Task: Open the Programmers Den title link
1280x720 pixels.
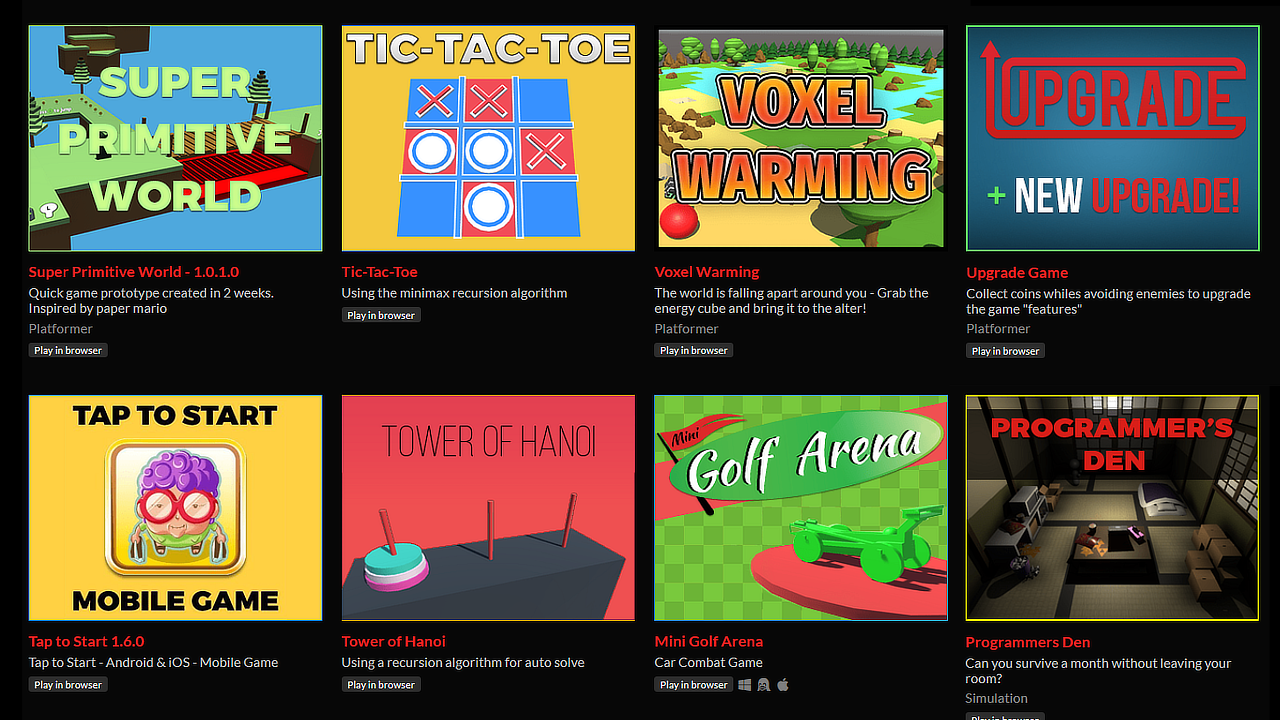Action: coord(1028,643)
